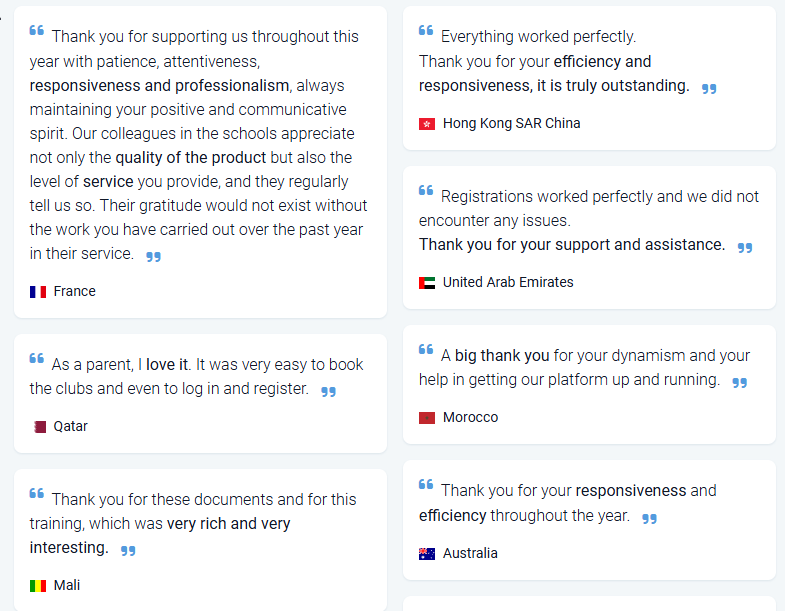This screenshot has width=785, height=611.
Task: Click the 'Everything worked perfectly' testimonial text
Action: click(538, 37)
